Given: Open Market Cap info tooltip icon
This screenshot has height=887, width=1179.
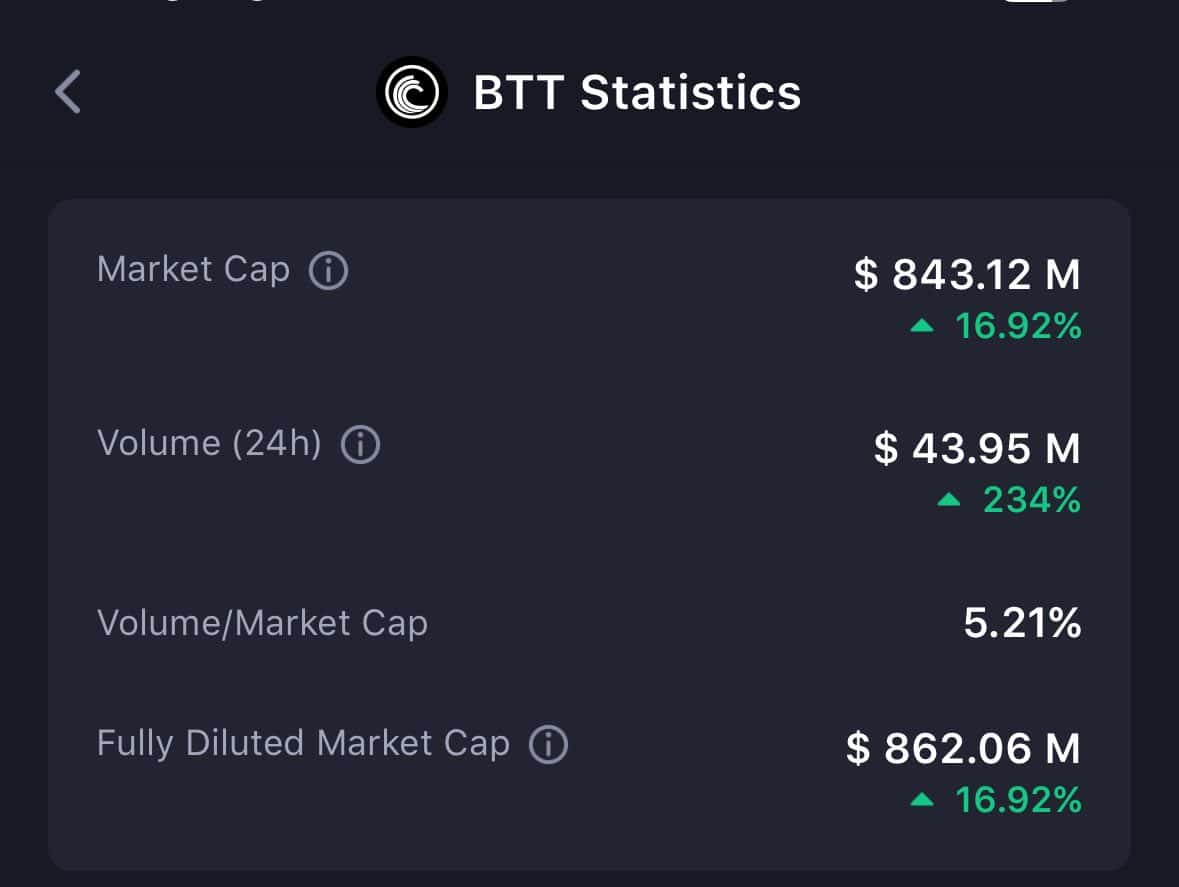Looking at the screenshot, I should tap(328, 271).
